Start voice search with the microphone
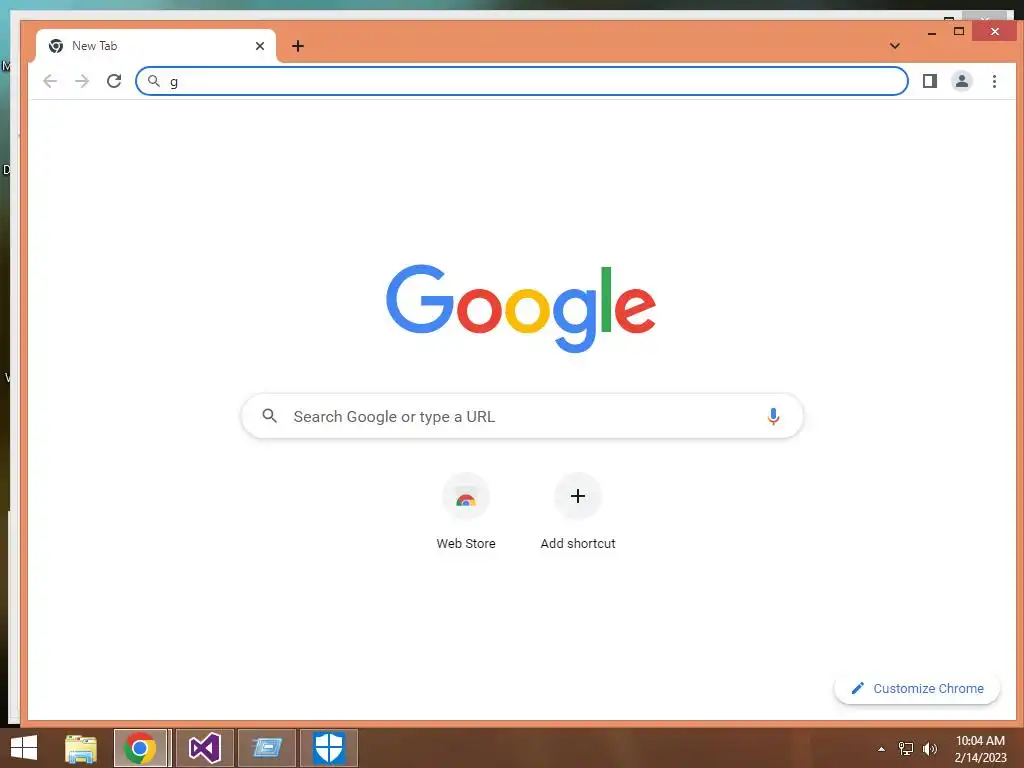 (x=773, y=416)
